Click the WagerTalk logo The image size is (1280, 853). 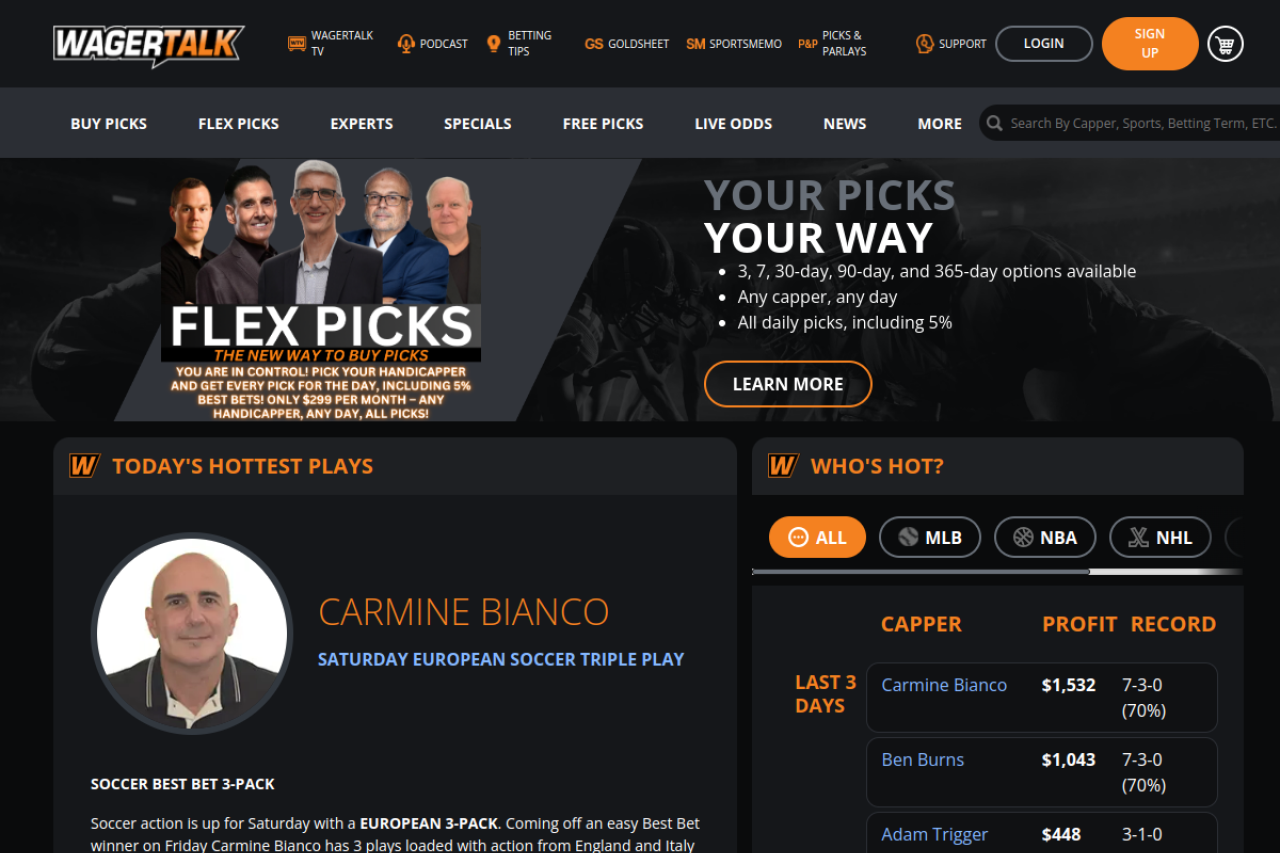[x=149, y=44]
